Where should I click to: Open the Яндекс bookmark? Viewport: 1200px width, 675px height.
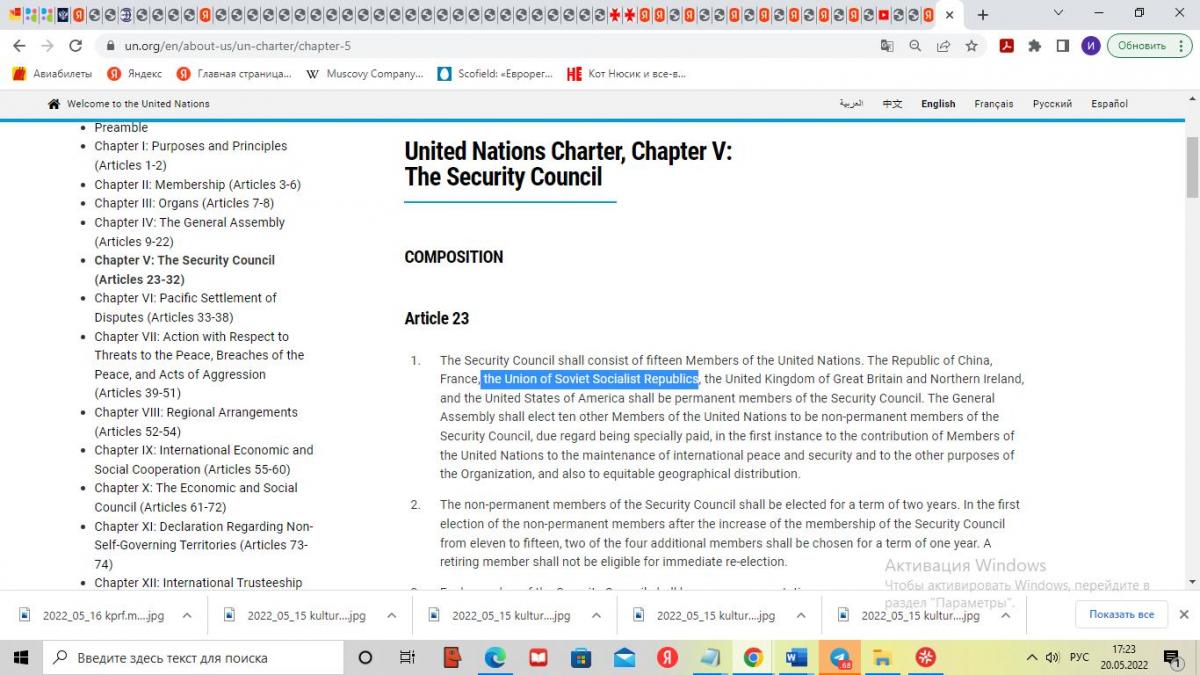(x=135, y=74)
